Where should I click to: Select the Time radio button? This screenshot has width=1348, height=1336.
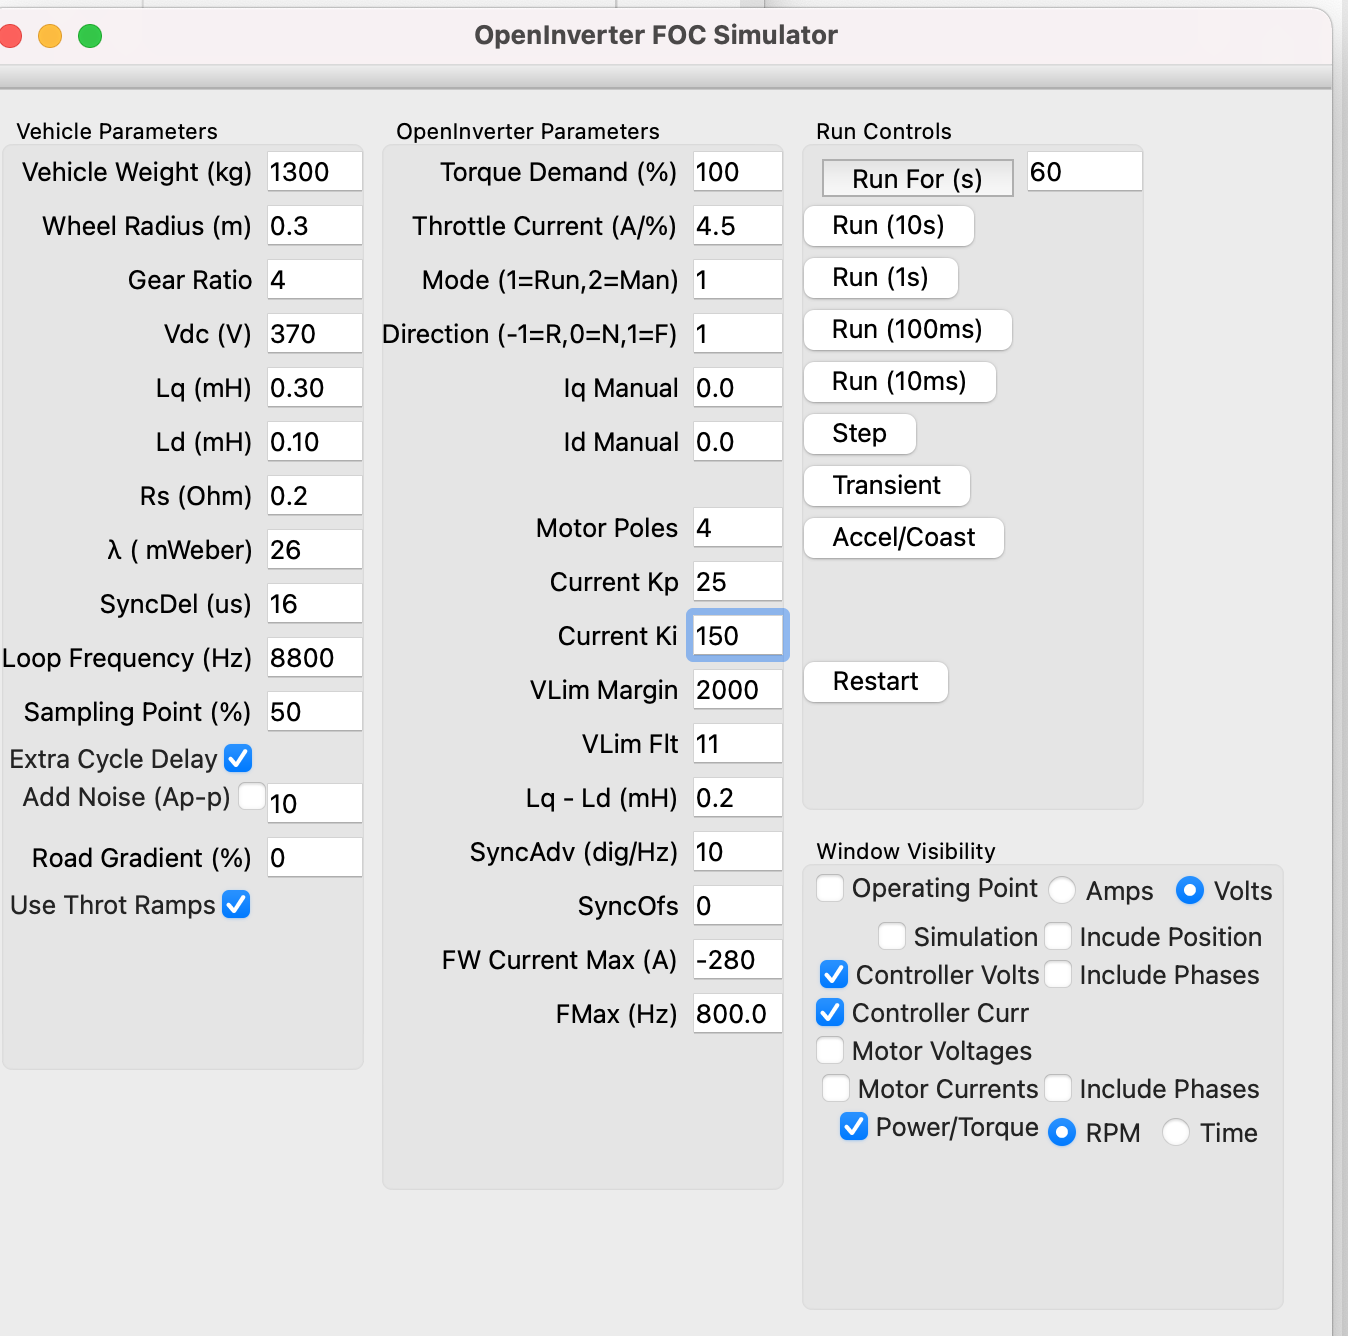tap(1176, 1132)
